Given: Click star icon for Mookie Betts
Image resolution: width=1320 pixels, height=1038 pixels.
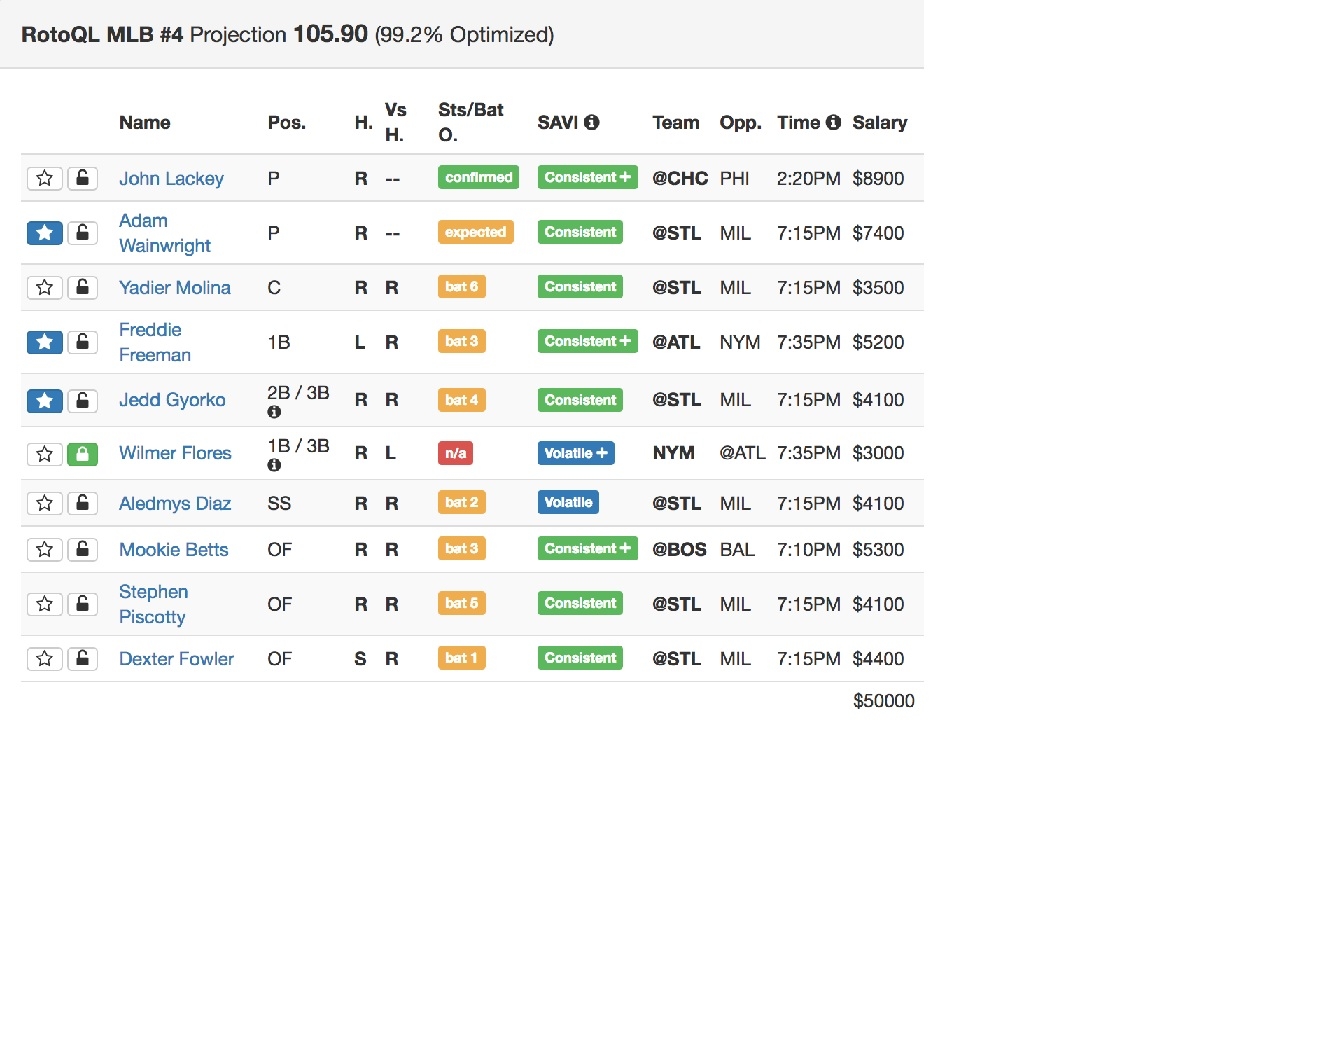Looking at the screenshot, I should tap(45, 549).
